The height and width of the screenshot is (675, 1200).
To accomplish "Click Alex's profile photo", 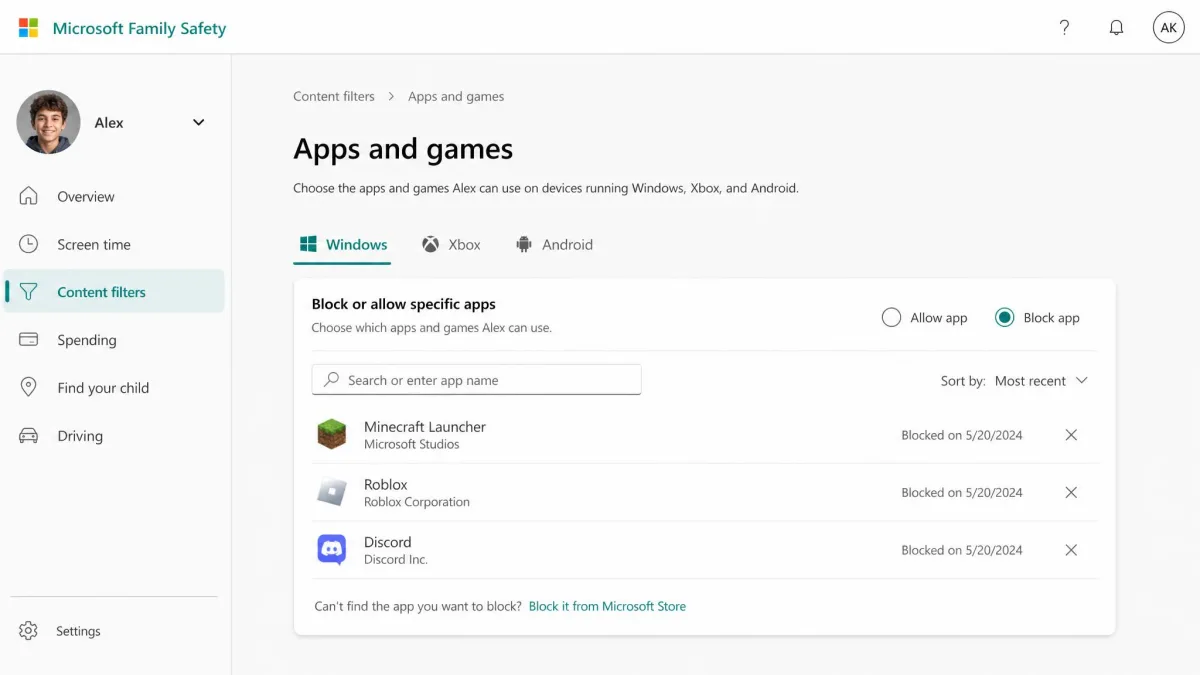I will (x=48, y=122).
